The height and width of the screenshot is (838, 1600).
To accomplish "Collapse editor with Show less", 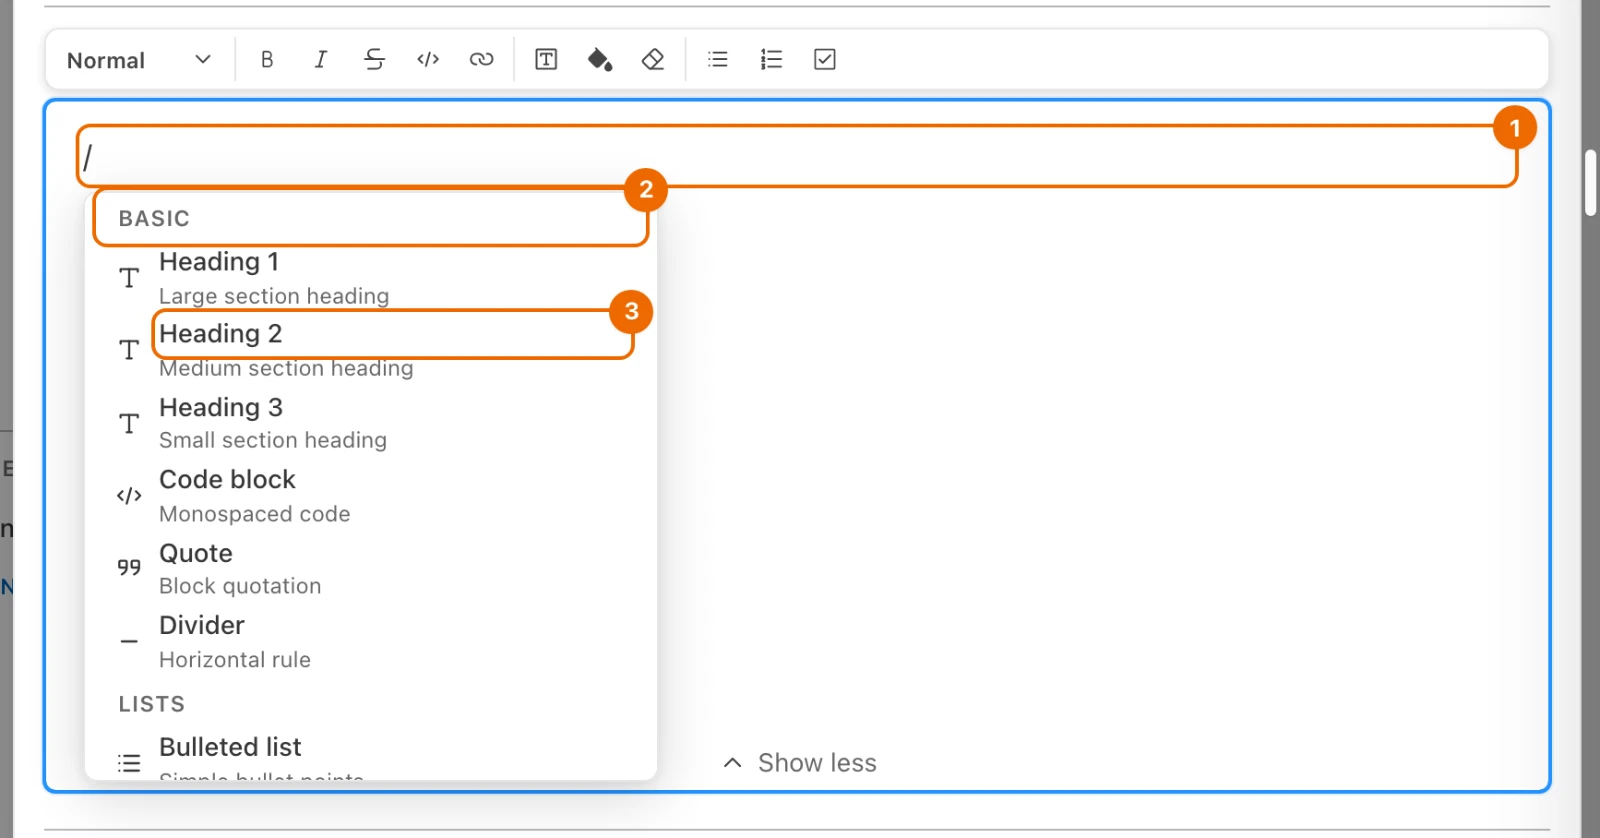I will 799,763.
